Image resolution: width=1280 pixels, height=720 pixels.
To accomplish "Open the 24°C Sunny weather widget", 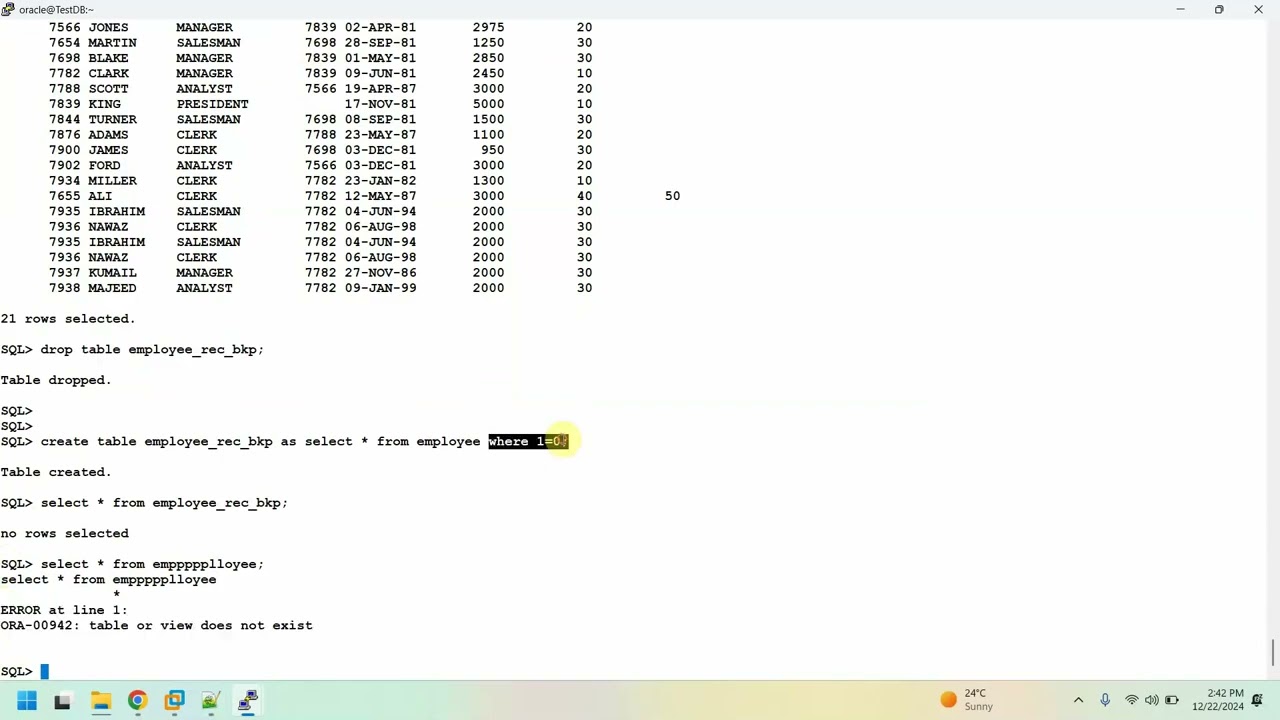I will coord(967,700).
